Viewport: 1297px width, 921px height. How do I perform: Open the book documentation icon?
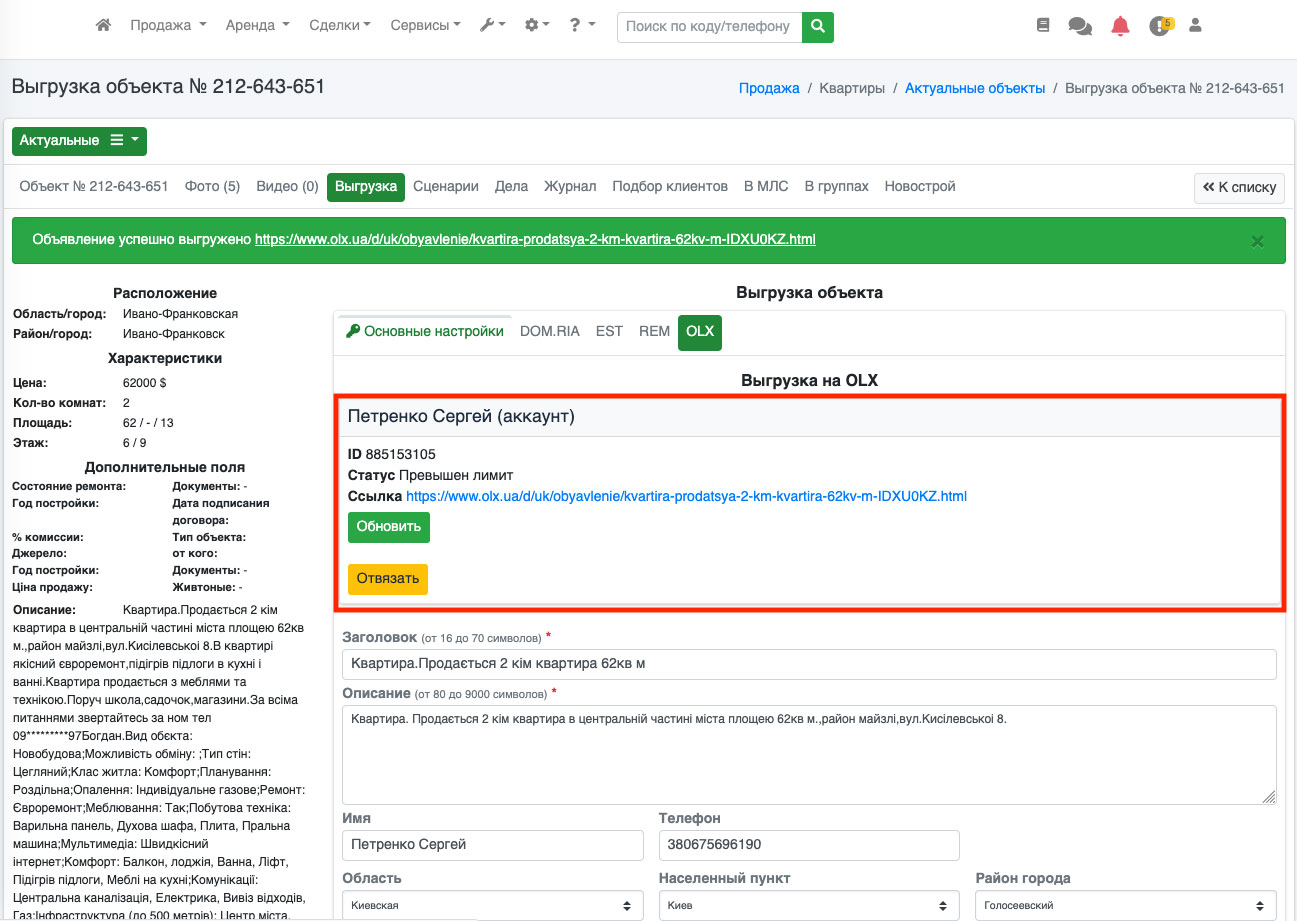tap(1043, 26)
